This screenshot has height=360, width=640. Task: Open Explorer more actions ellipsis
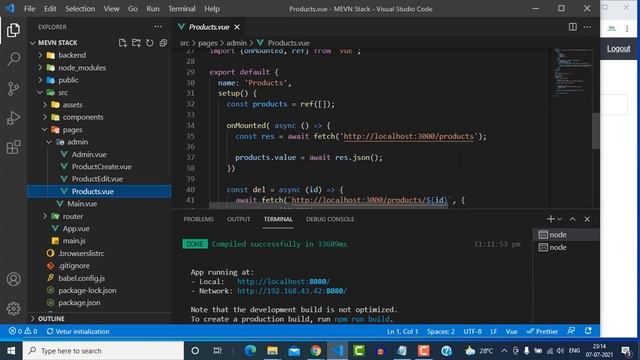click(158, 27)
